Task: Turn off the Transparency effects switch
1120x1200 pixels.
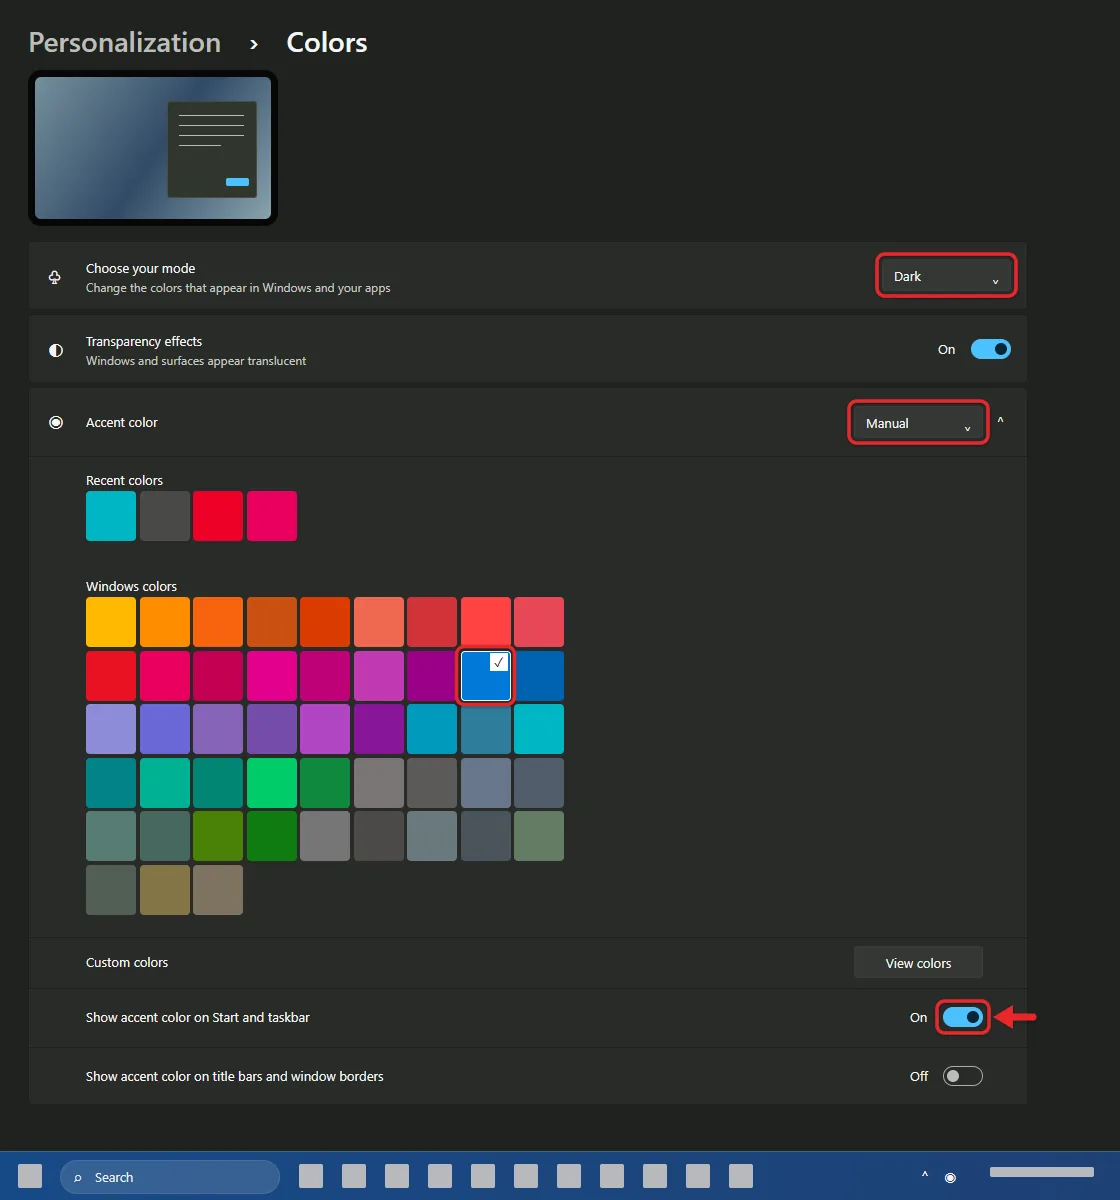Action: [x=991, y=349]
